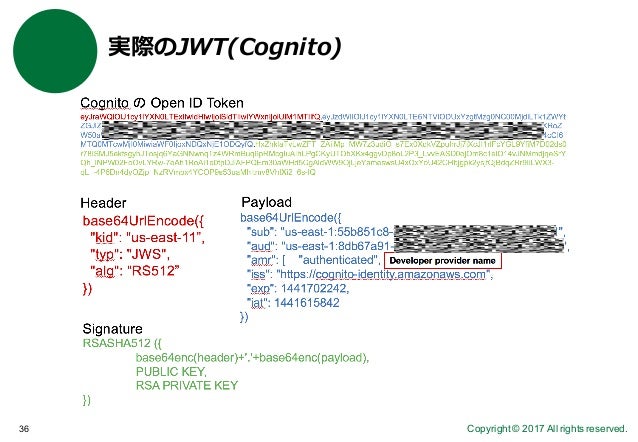Click the slide number 36
Screen dimensions: 638x442
pos(24,429)
